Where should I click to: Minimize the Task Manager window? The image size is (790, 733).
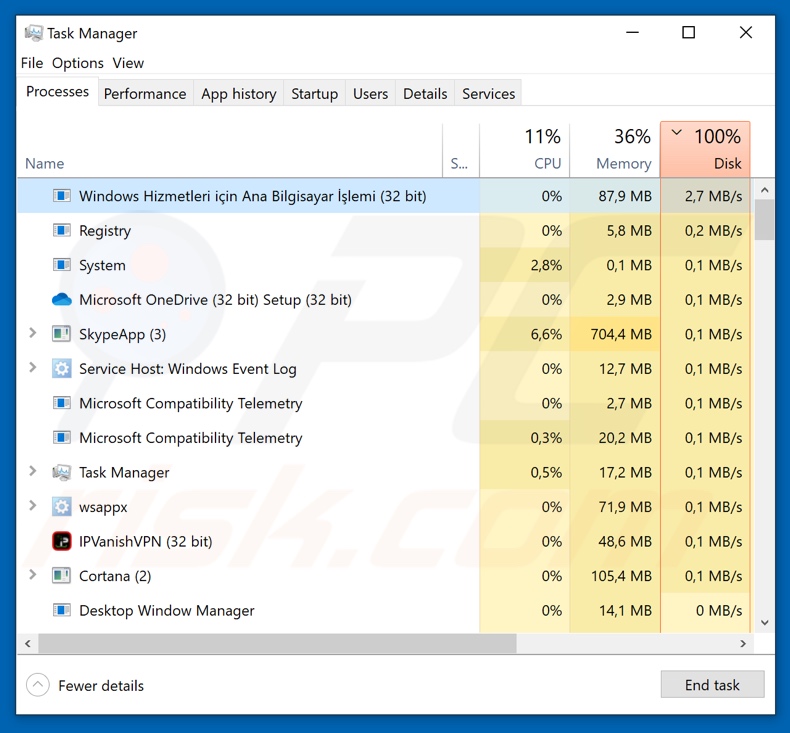(632, 33)
